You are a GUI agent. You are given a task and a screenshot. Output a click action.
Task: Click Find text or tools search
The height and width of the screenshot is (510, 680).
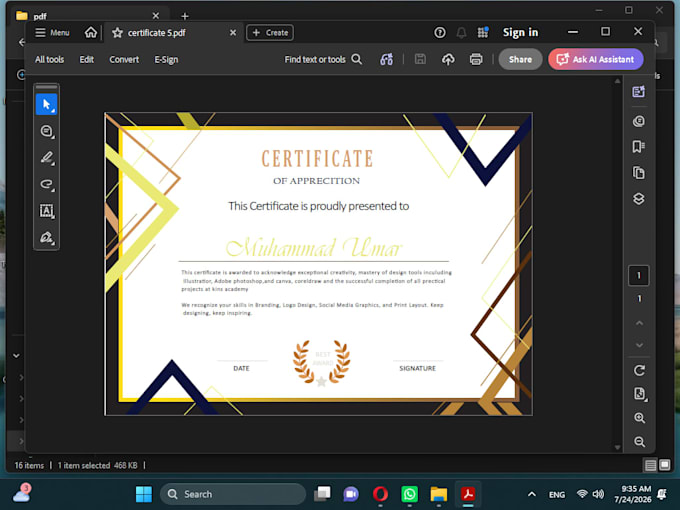coord(323,59)
